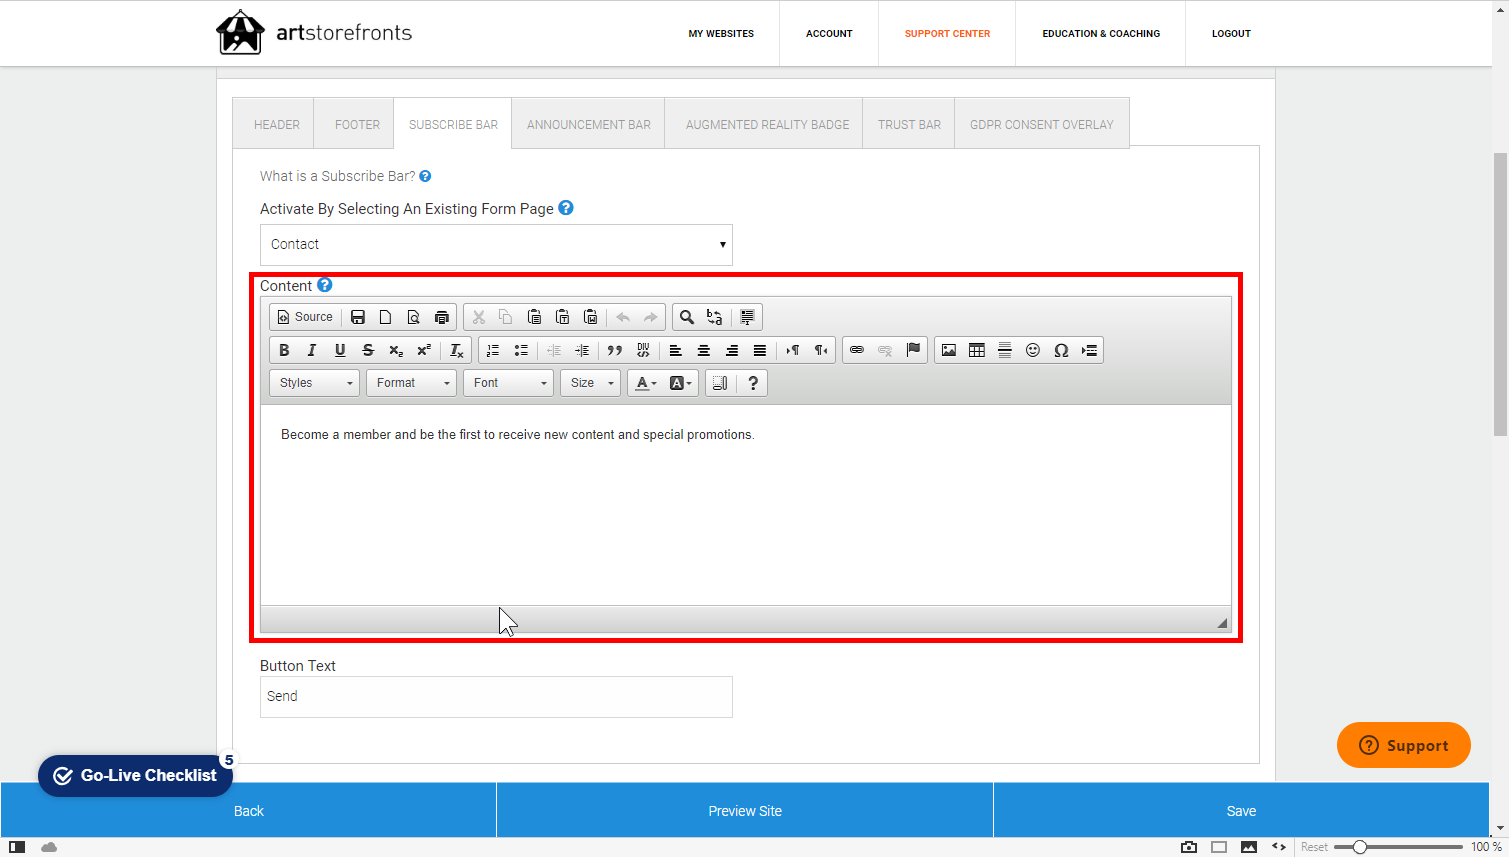Switch to the Announcement Bar tab
Screen dimensions: 1509x857
(x=588, y=124)
